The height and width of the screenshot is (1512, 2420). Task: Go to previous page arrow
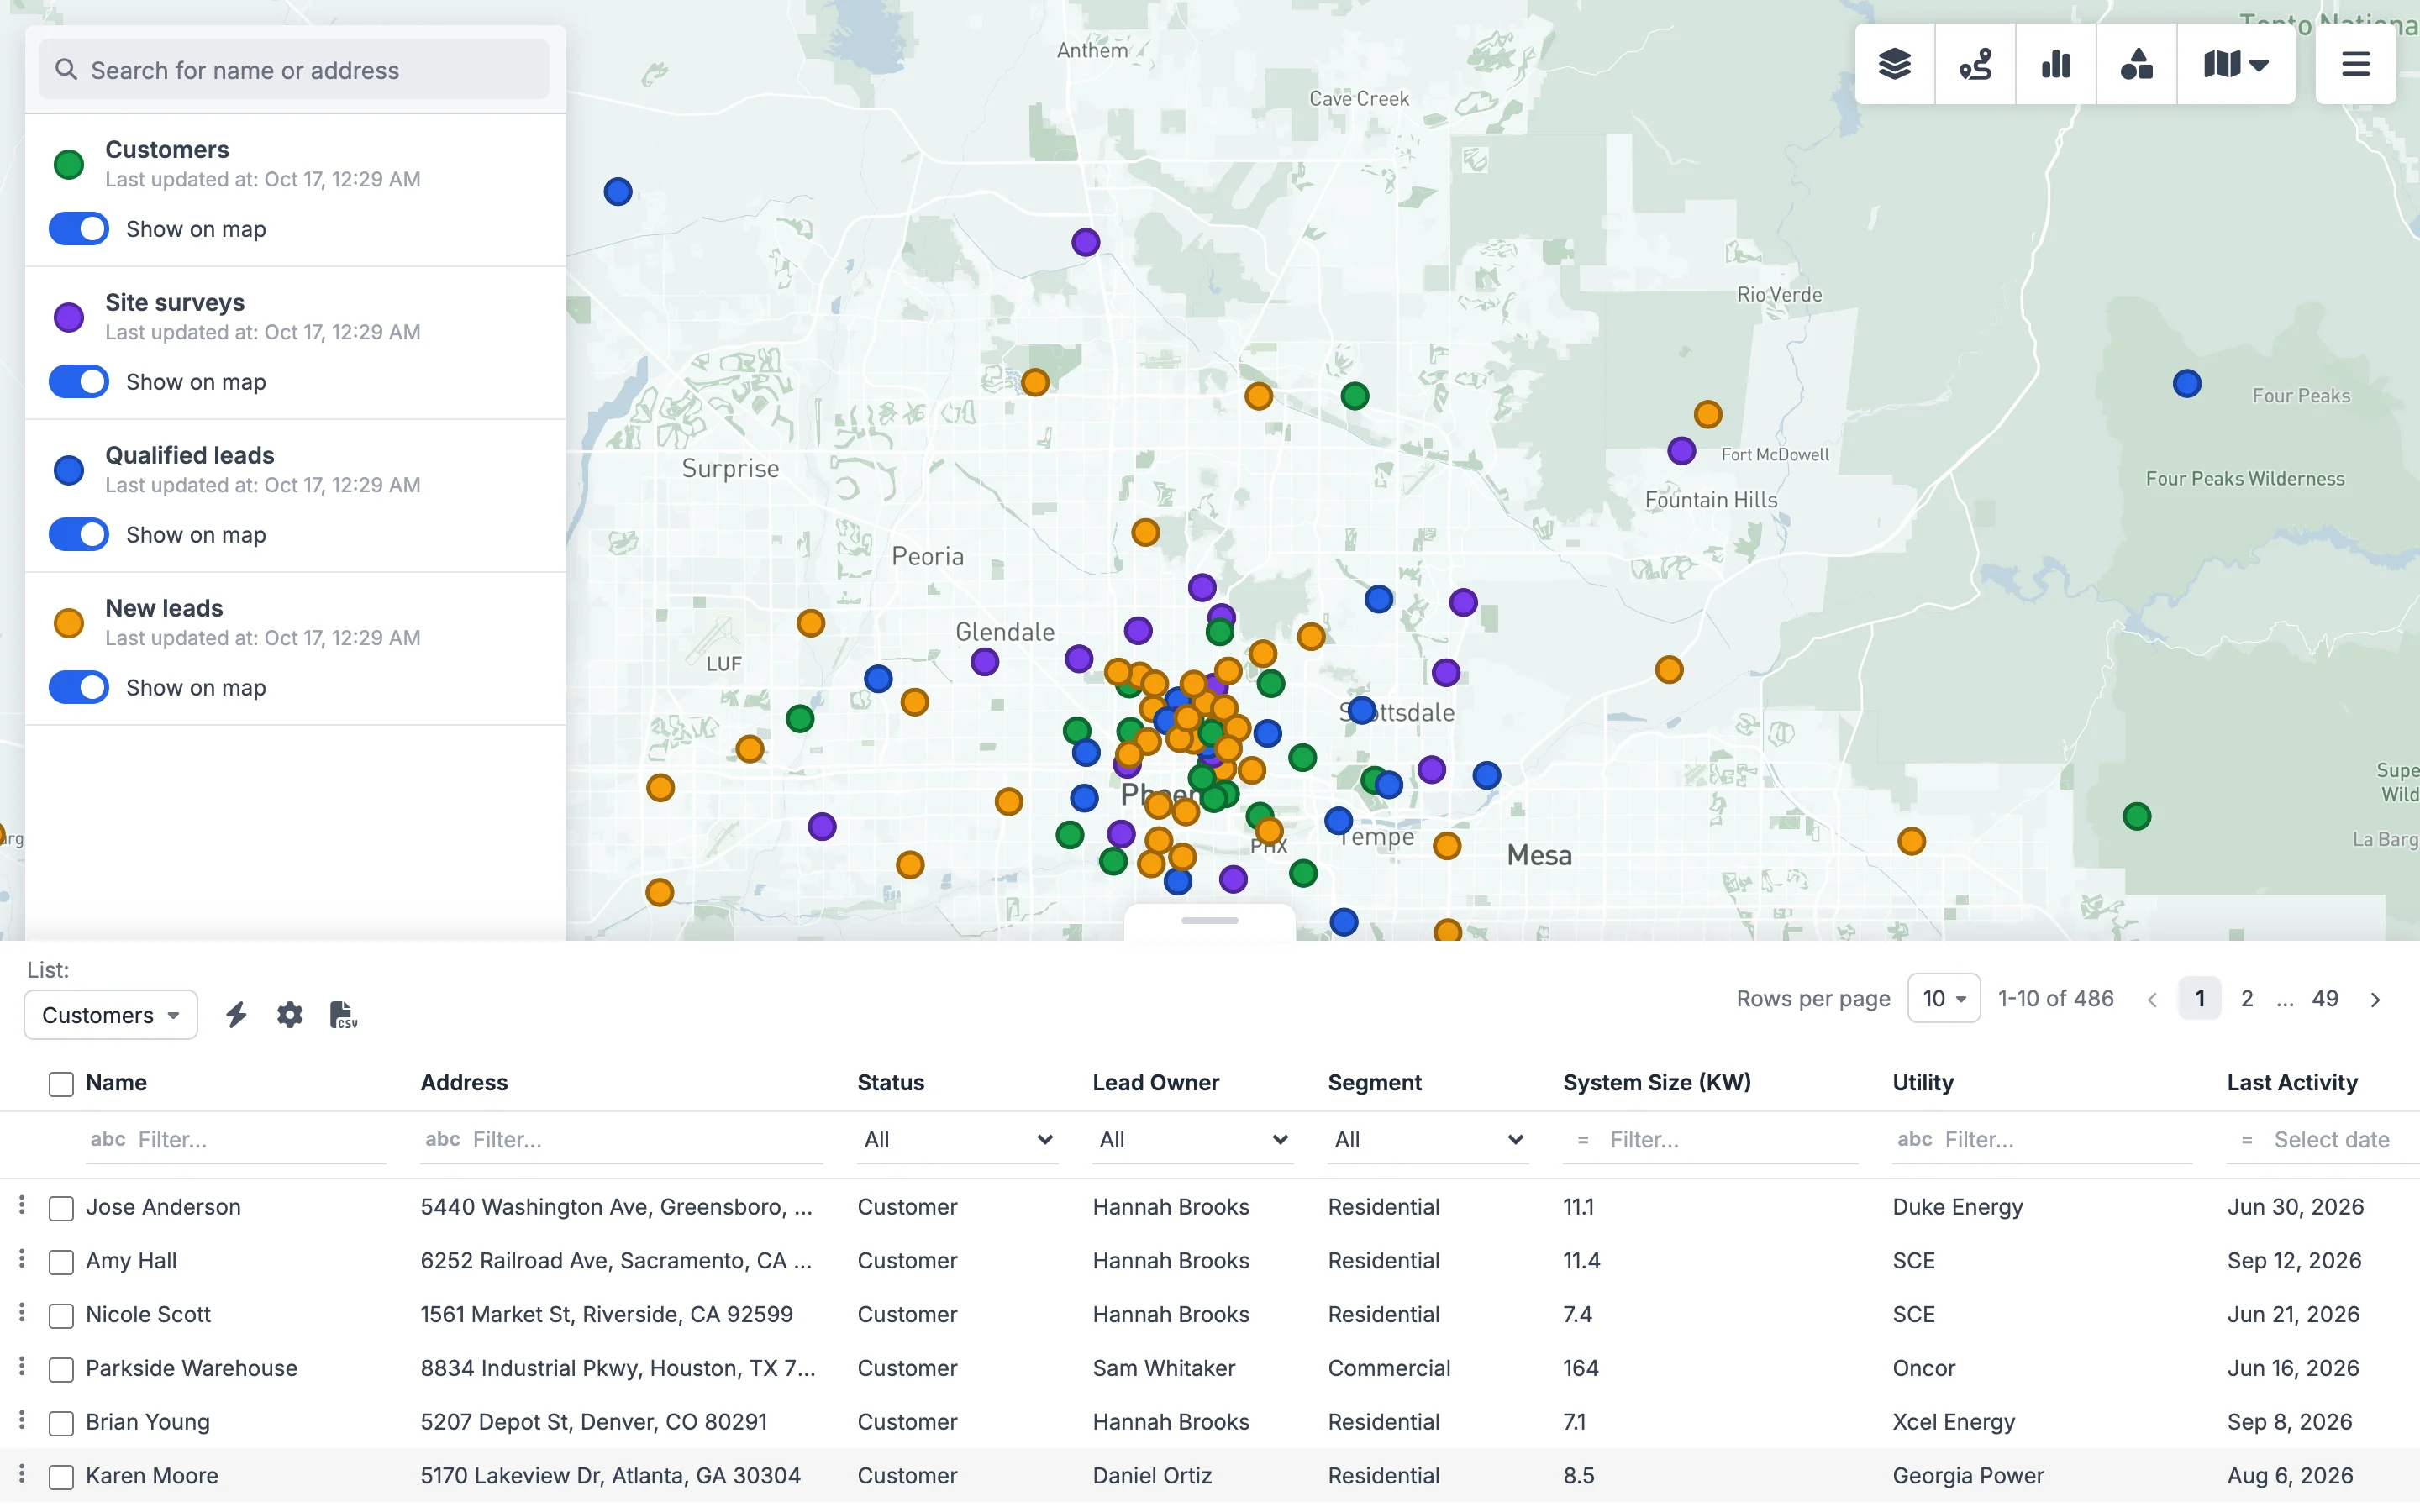(2152, 999)
